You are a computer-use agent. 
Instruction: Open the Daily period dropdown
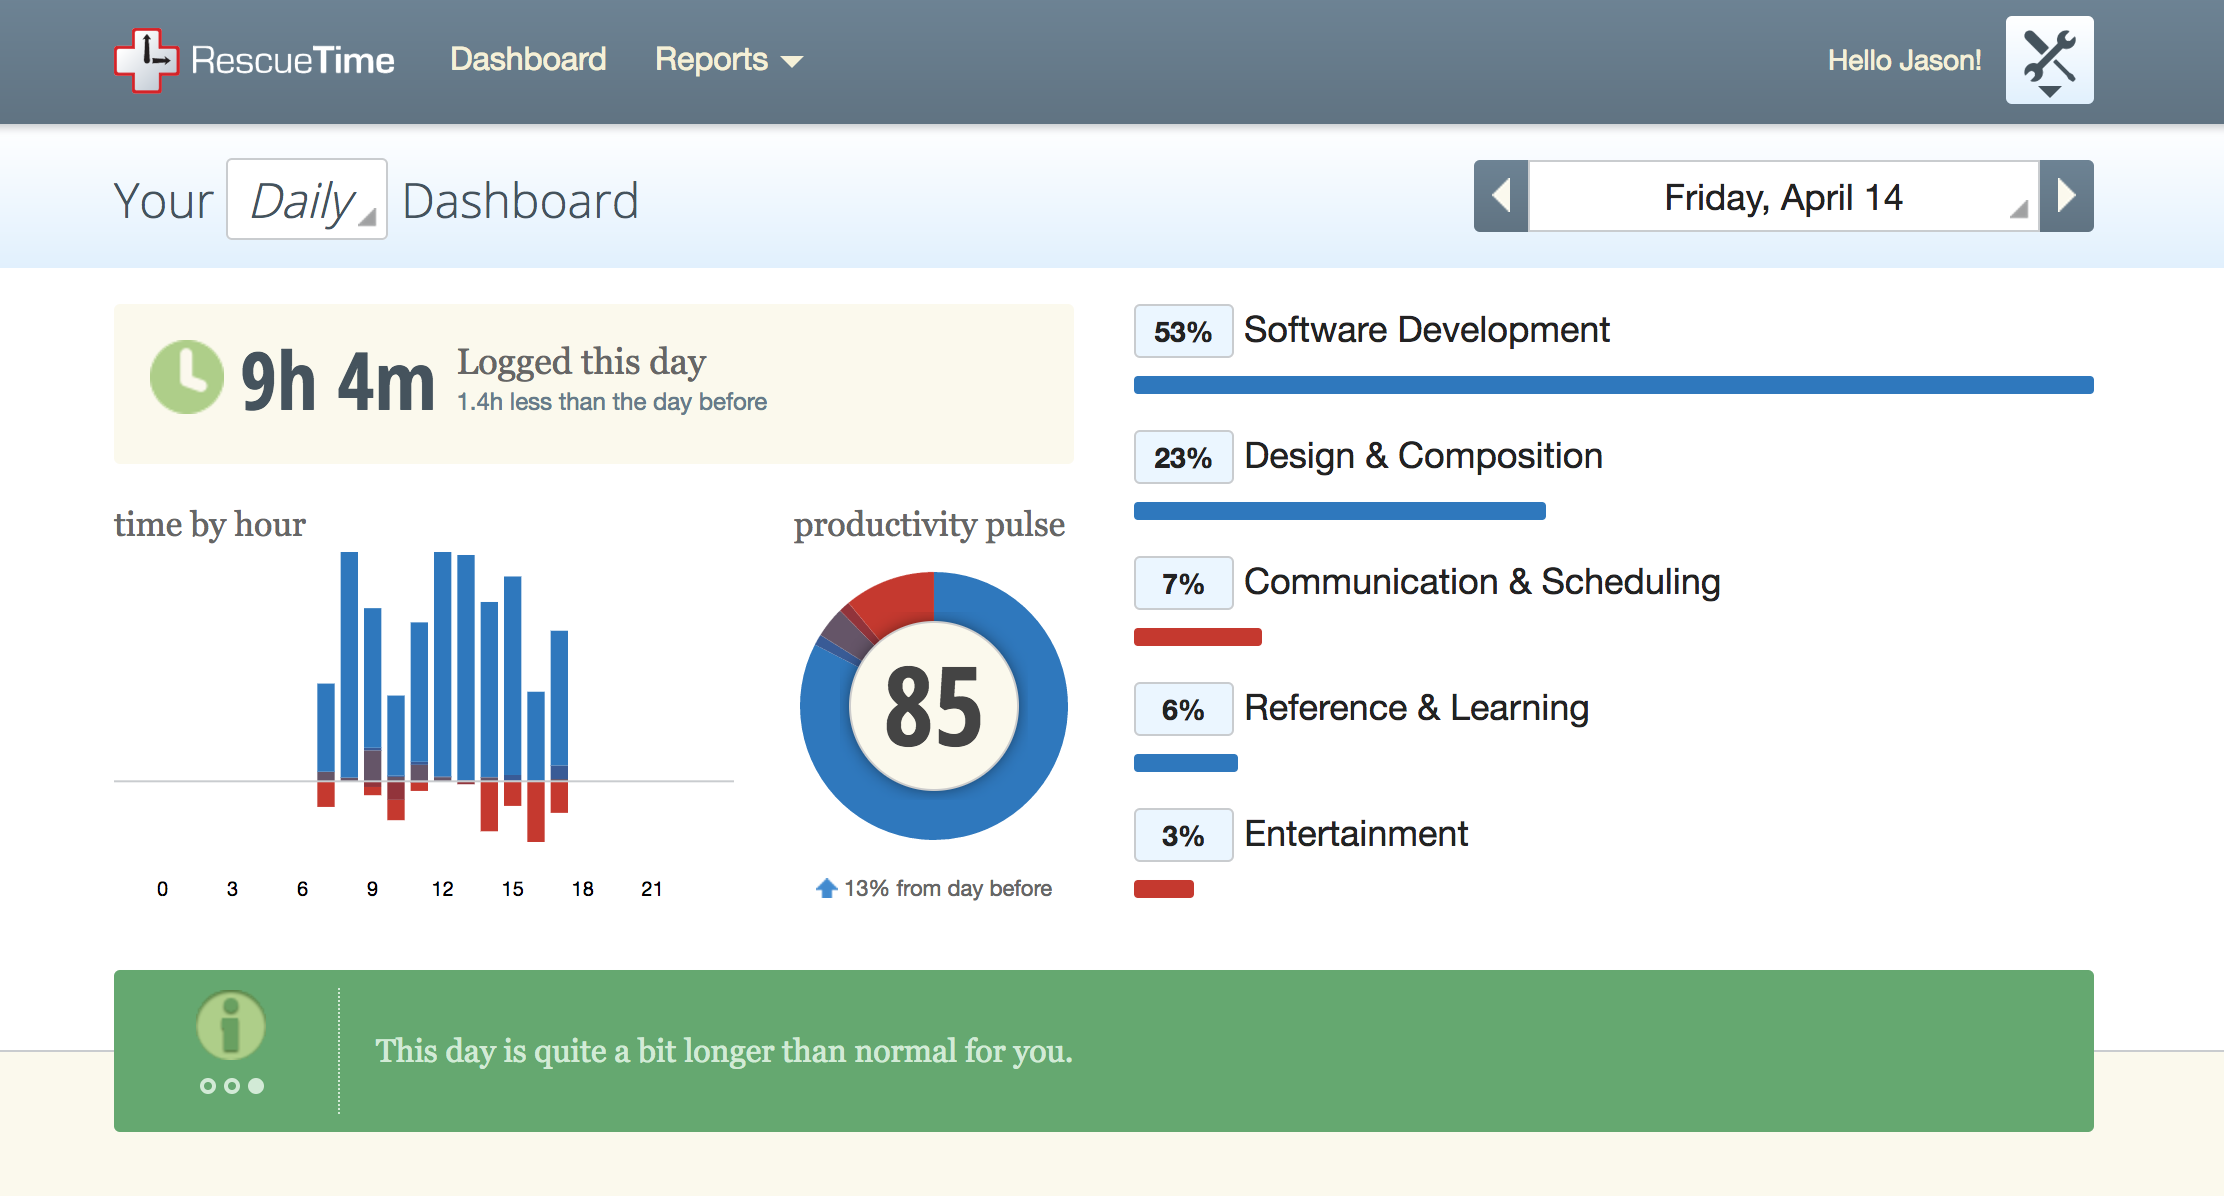pyautogui.click(x=307, y=199)
